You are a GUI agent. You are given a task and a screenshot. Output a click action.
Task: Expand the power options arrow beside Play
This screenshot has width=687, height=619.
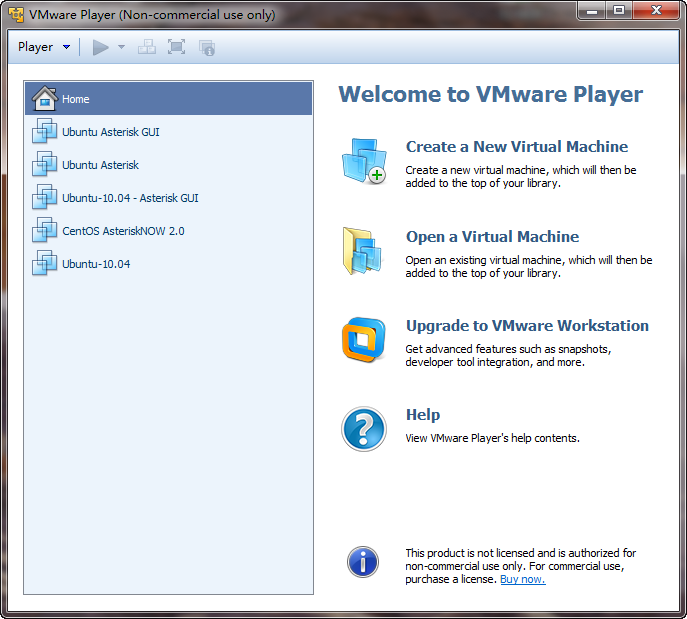(x=121, y=47)
